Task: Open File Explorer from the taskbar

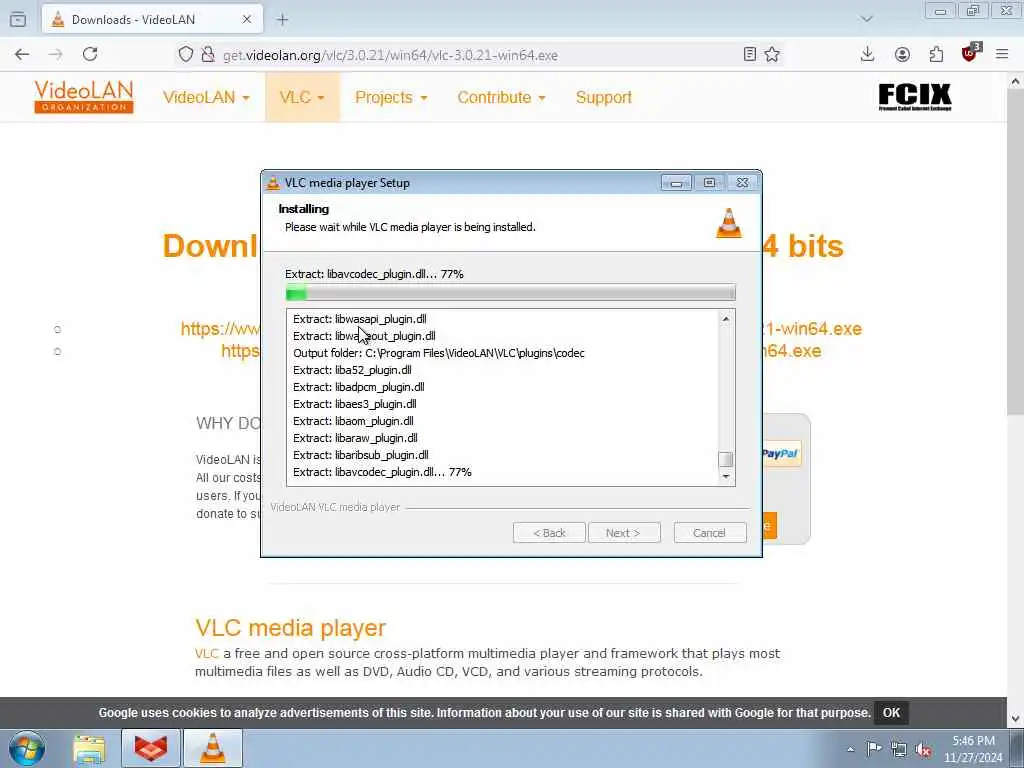Action: (89, 748)
